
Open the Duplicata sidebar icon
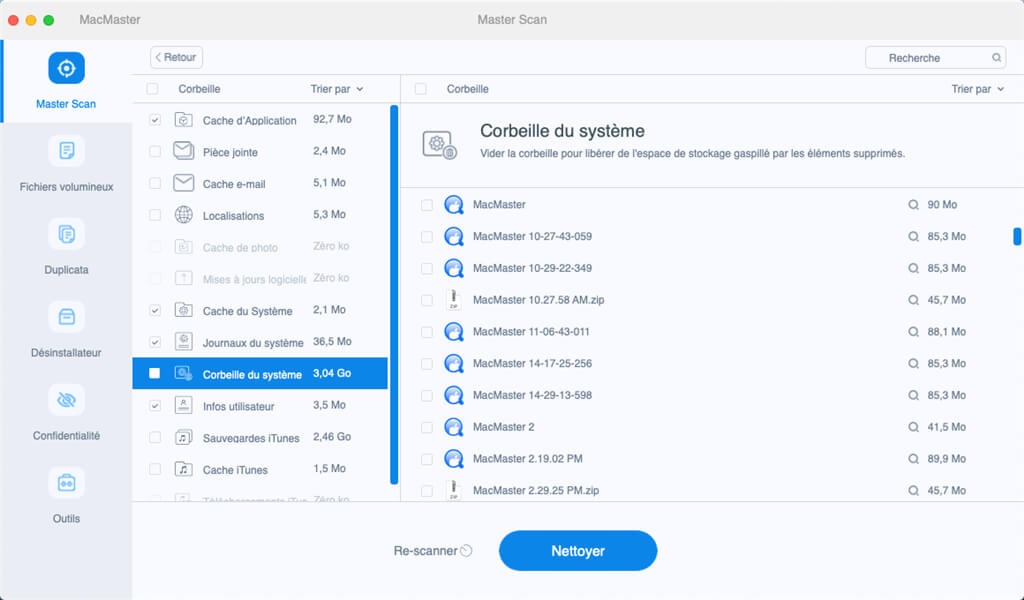(66, 234)
